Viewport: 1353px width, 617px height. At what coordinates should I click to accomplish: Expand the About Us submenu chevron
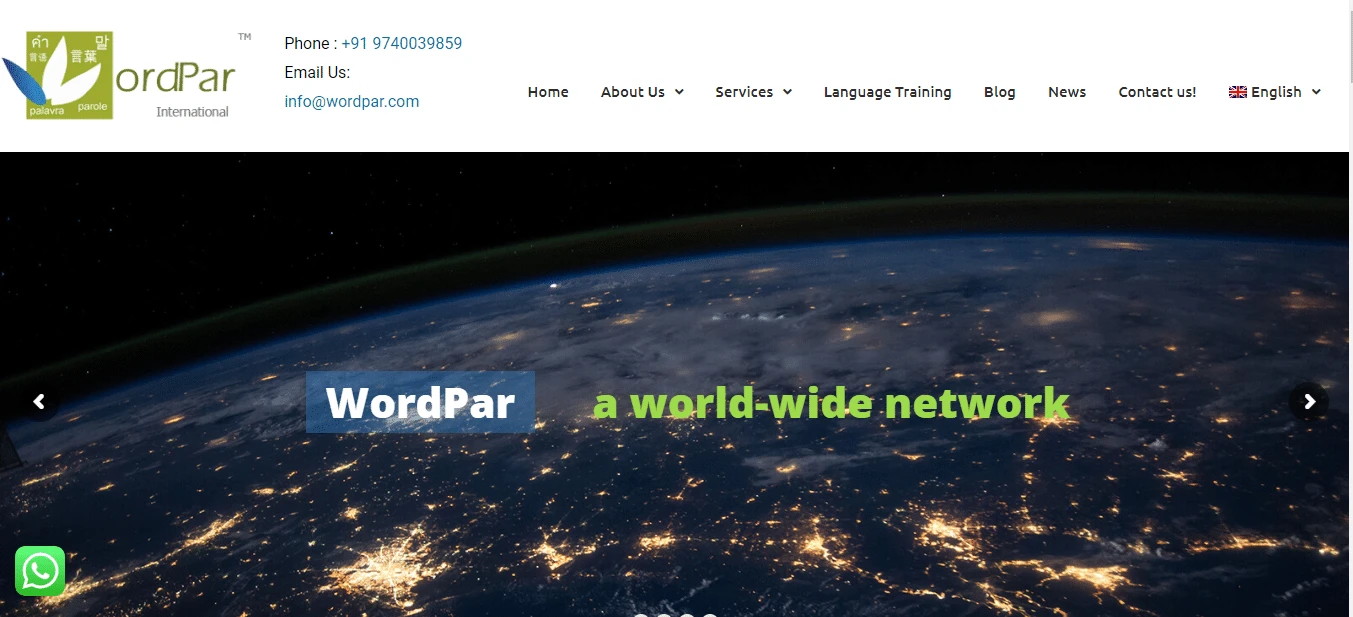pyautogui.click(x=679, y=92)
